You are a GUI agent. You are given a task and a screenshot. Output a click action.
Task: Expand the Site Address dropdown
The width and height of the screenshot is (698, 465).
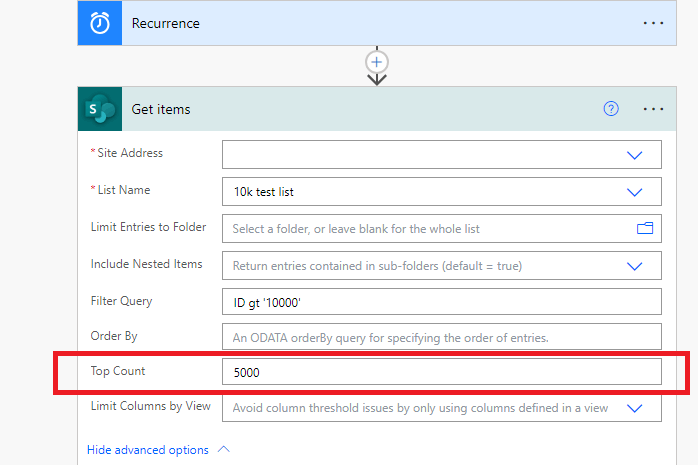click(634, 155)
